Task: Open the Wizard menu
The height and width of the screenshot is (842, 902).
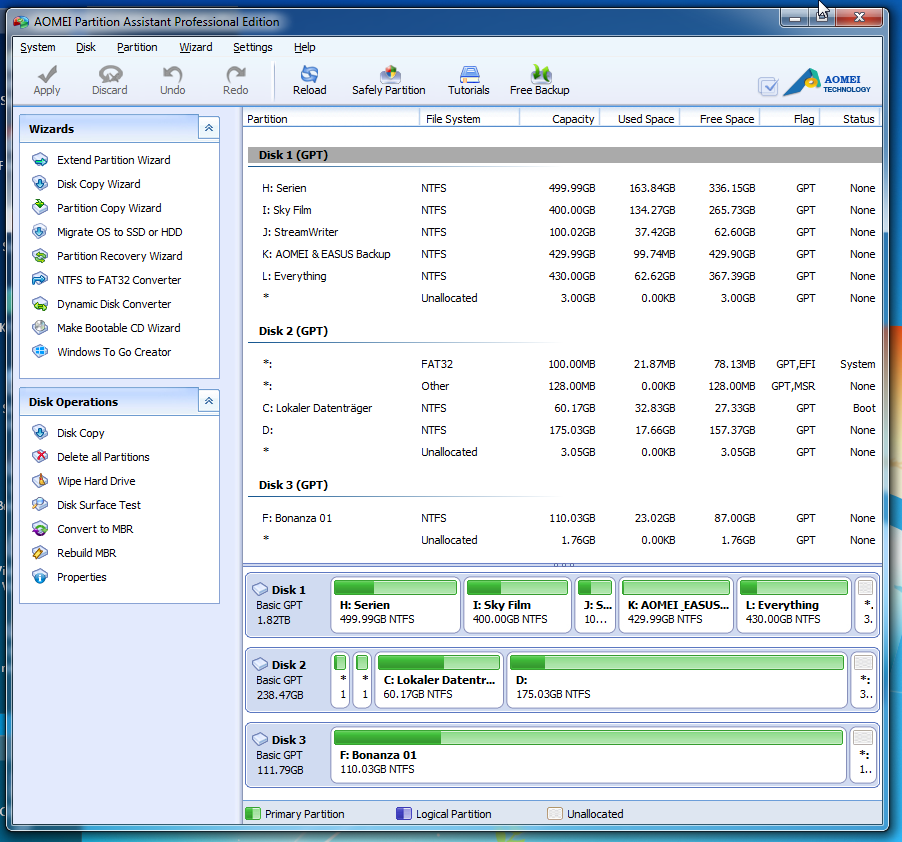Action: click(x=196, y=47)
